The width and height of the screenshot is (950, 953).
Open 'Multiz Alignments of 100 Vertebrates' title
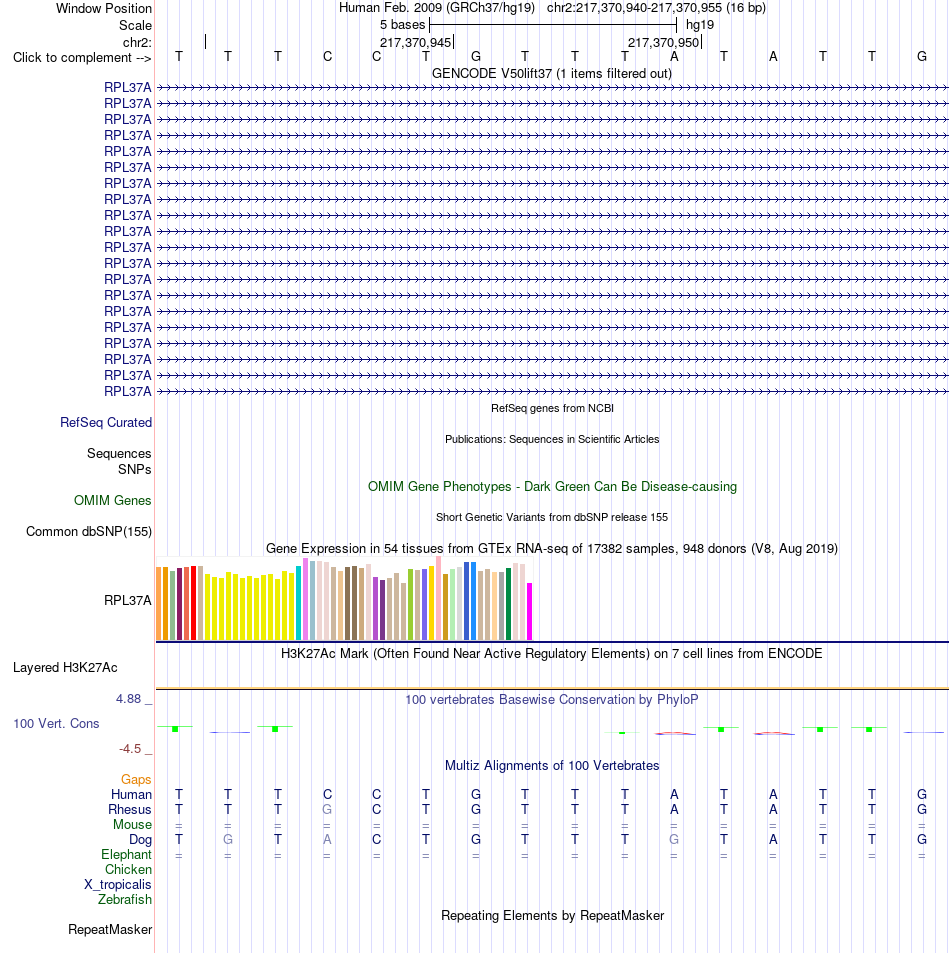tap(552, 766)
